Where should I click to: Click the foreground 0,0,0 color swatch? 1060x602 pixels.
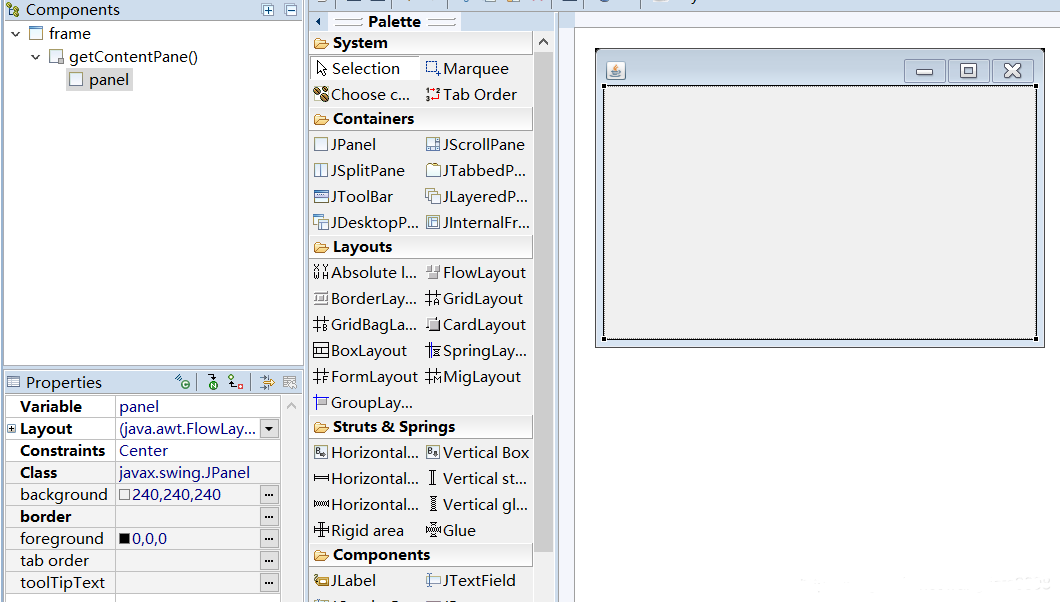click(x=124, y=538)
